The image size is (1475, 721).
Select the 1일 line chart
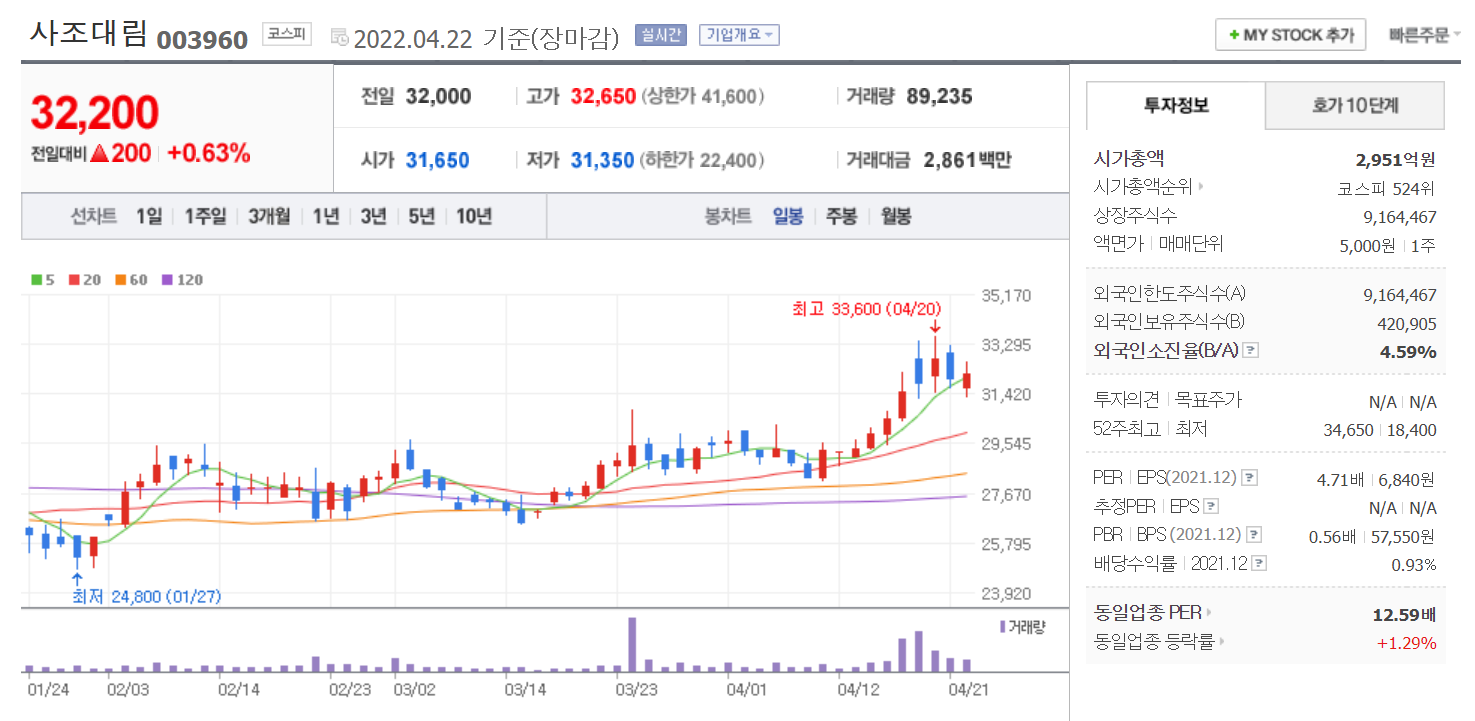pos(149,216)
